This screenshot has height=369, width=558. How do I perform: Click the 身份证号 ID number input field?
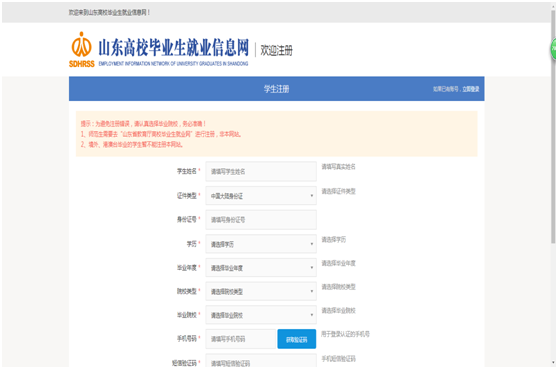(x=261, y=220)
